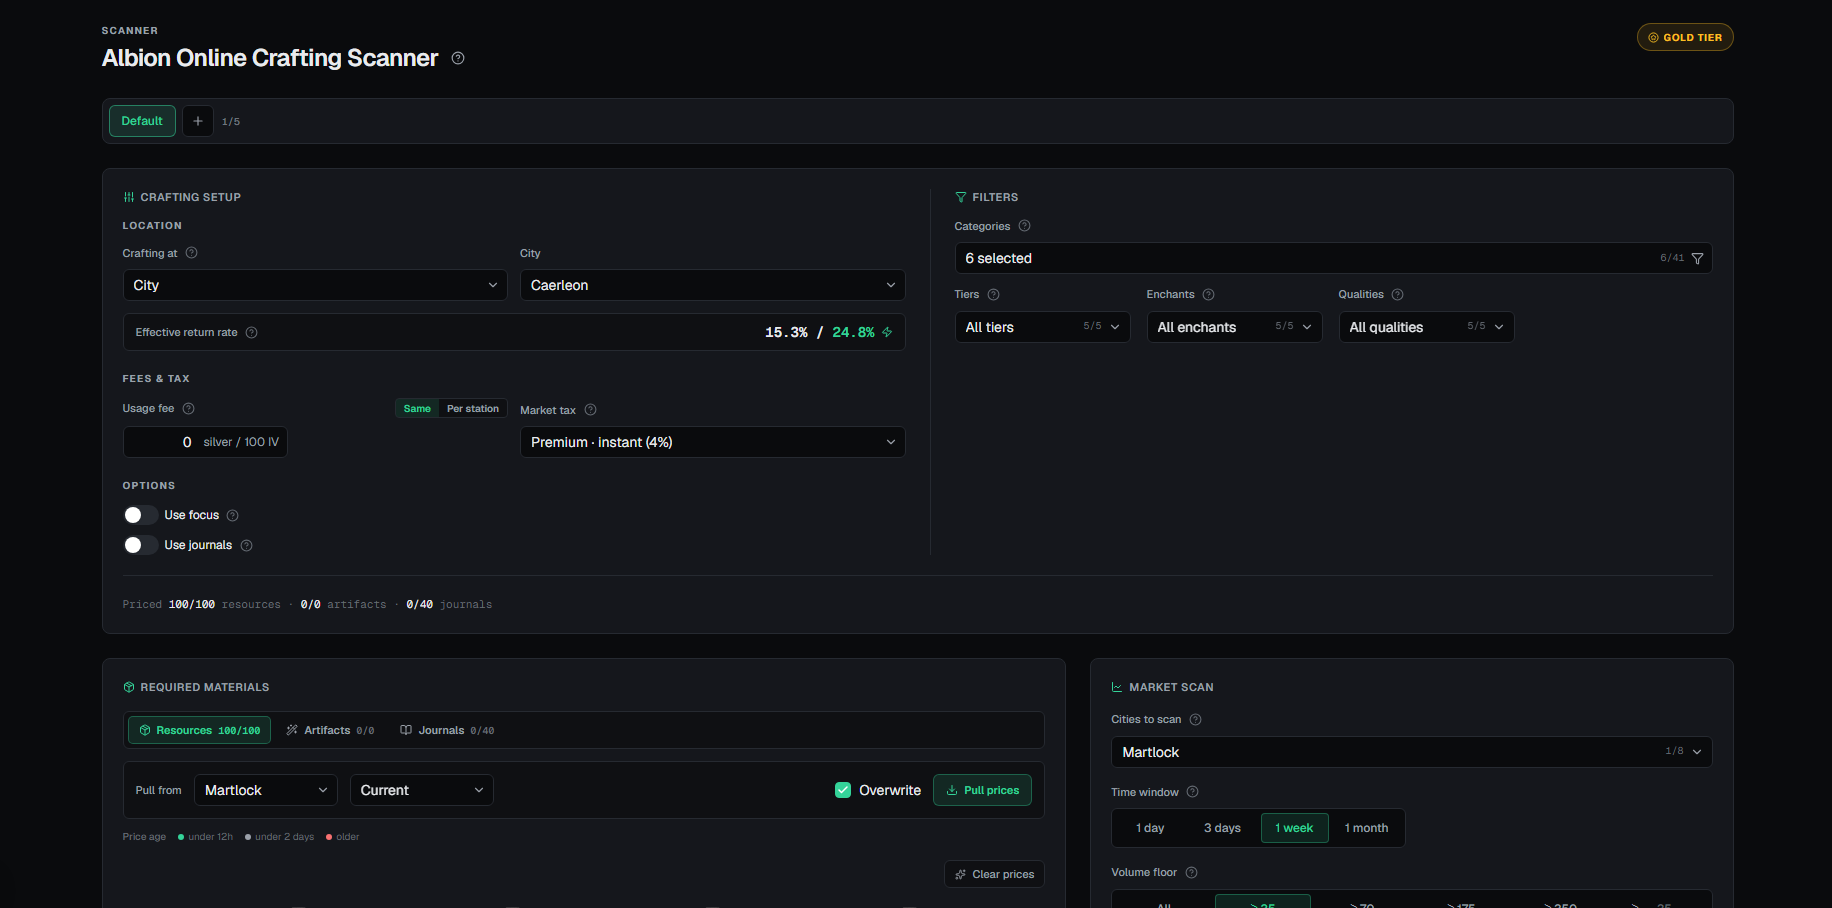Viewport: 1832px width, 908px height.
Task: Toggle the Use focus switch
Action: [141, 515]
